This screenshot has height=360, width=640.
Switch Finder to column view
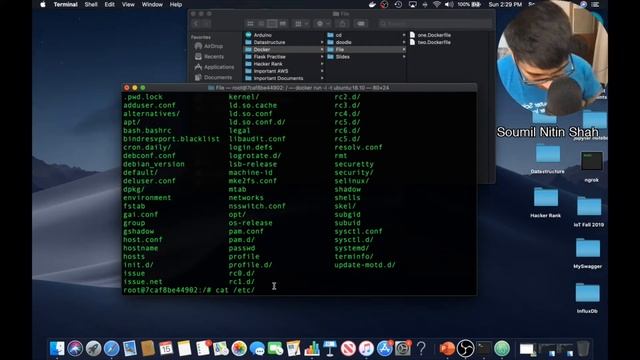point(272,24)
